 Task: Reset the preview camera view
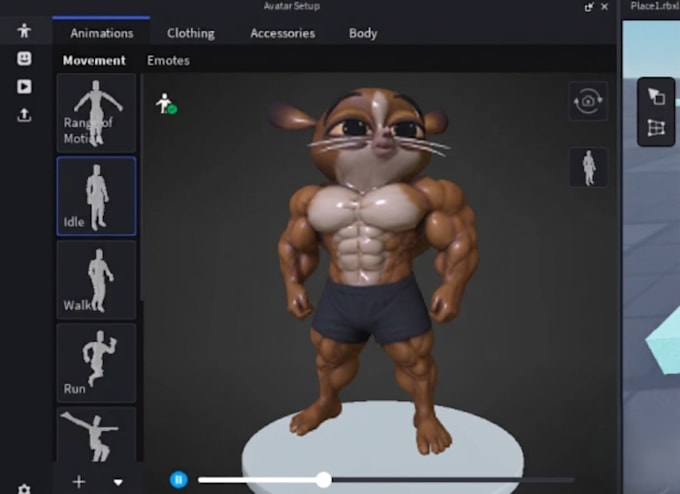pyautogui.click(x=588, y=101)
